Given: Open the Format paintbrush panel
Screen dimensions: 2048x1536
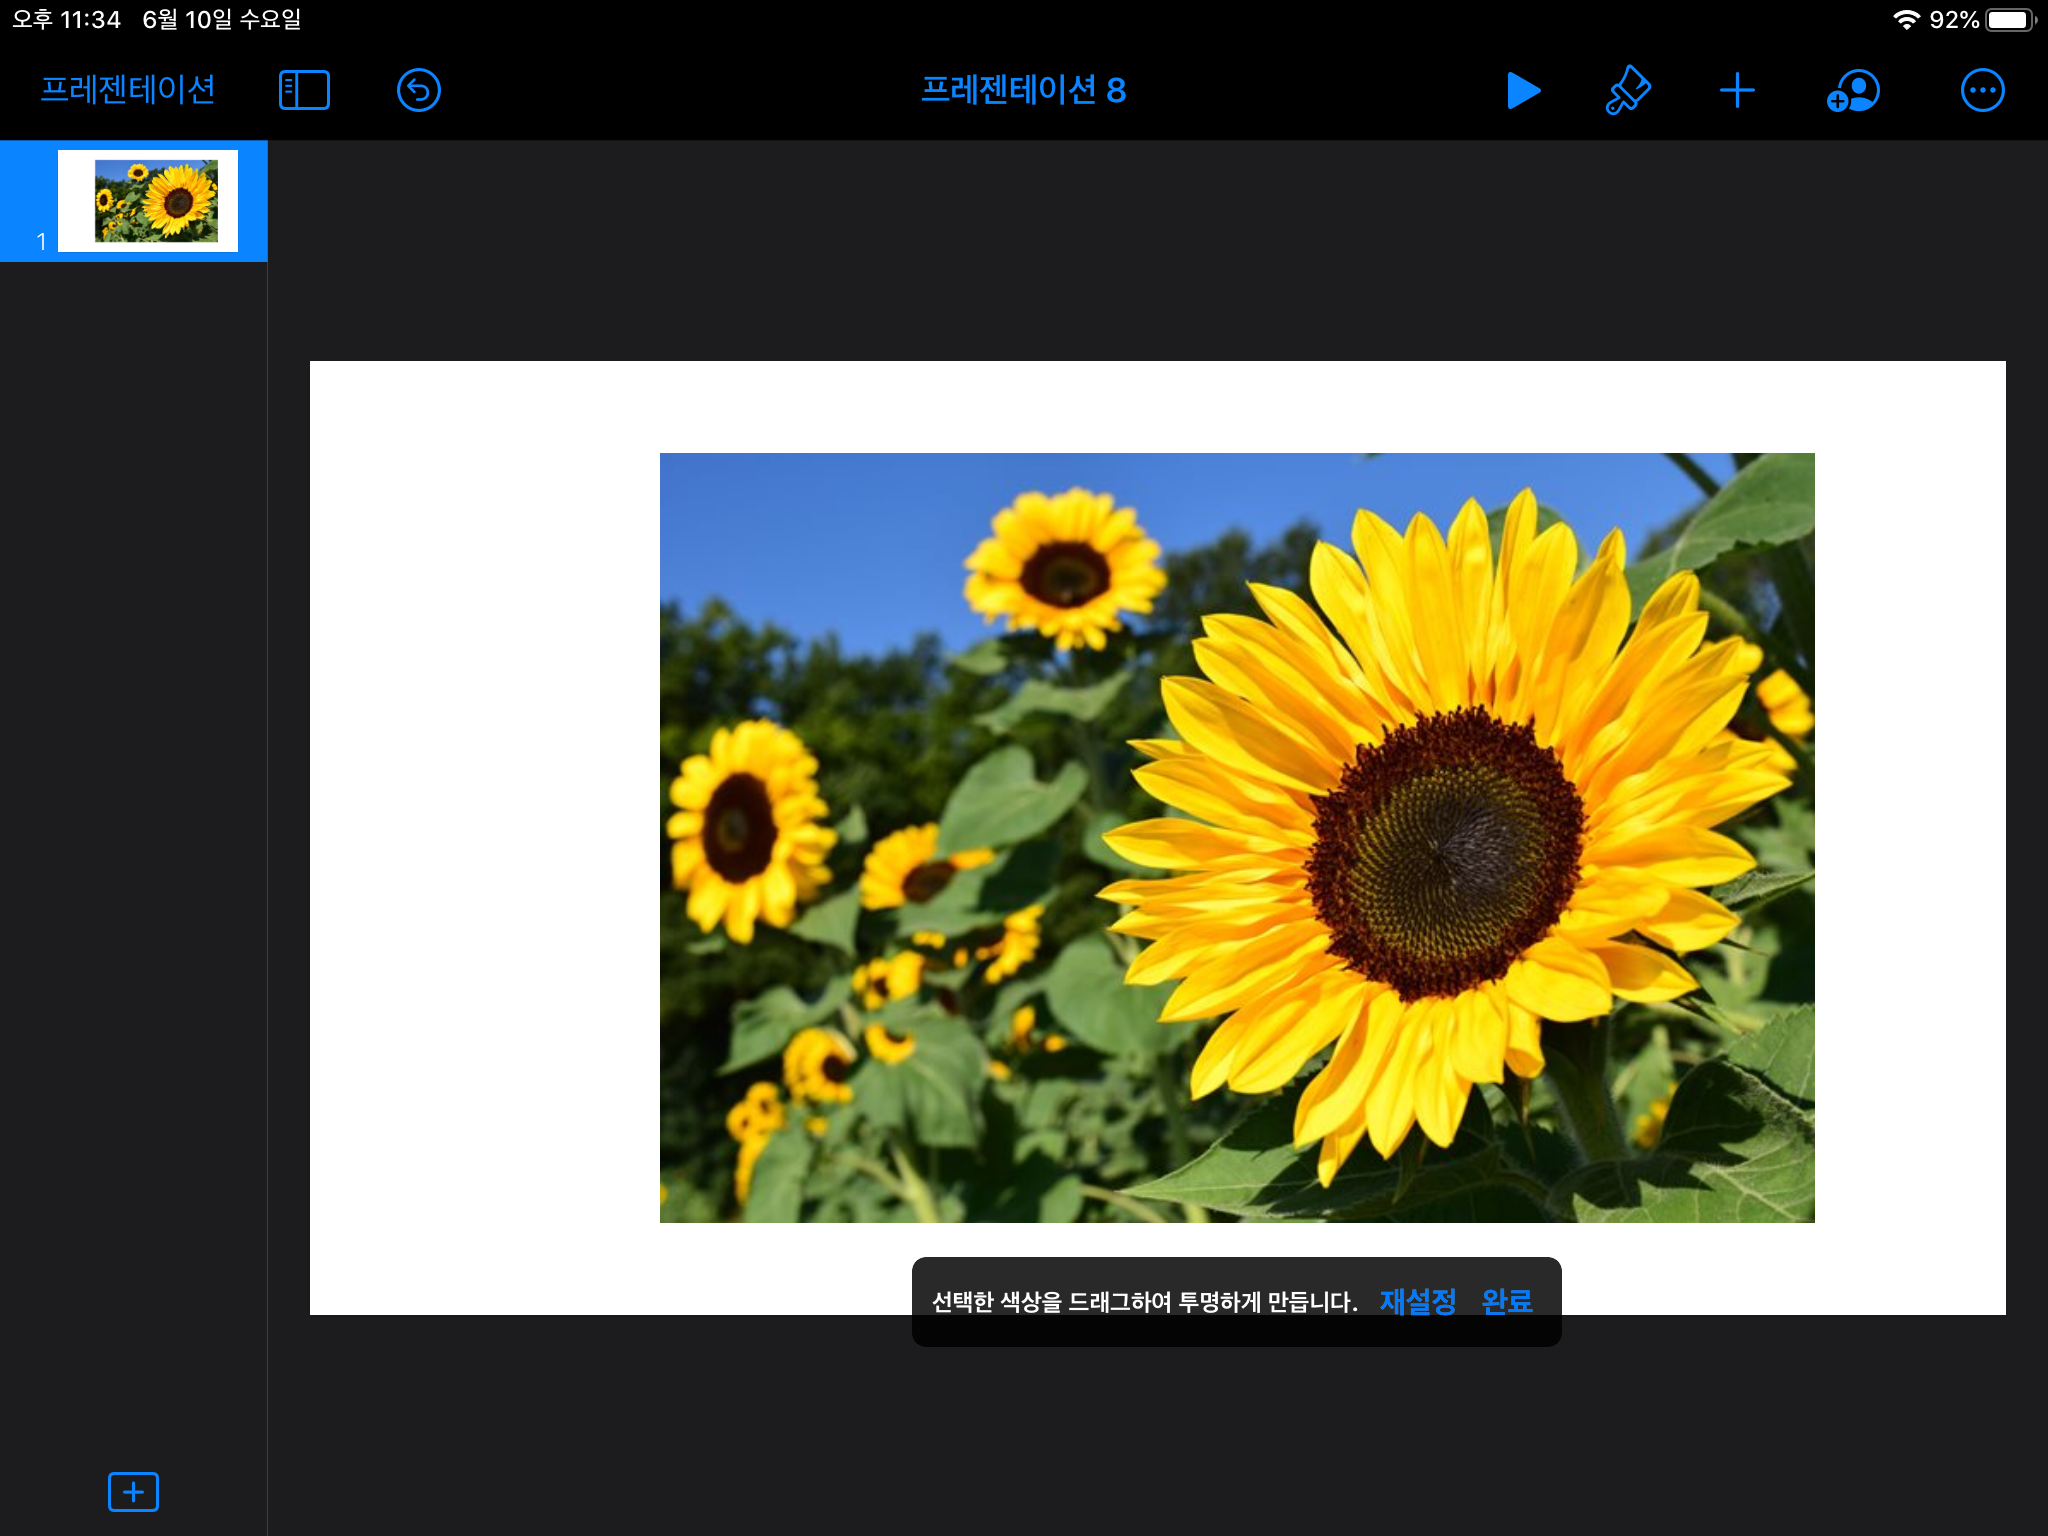Looking at the screenshot, I should coord(1627,90).
